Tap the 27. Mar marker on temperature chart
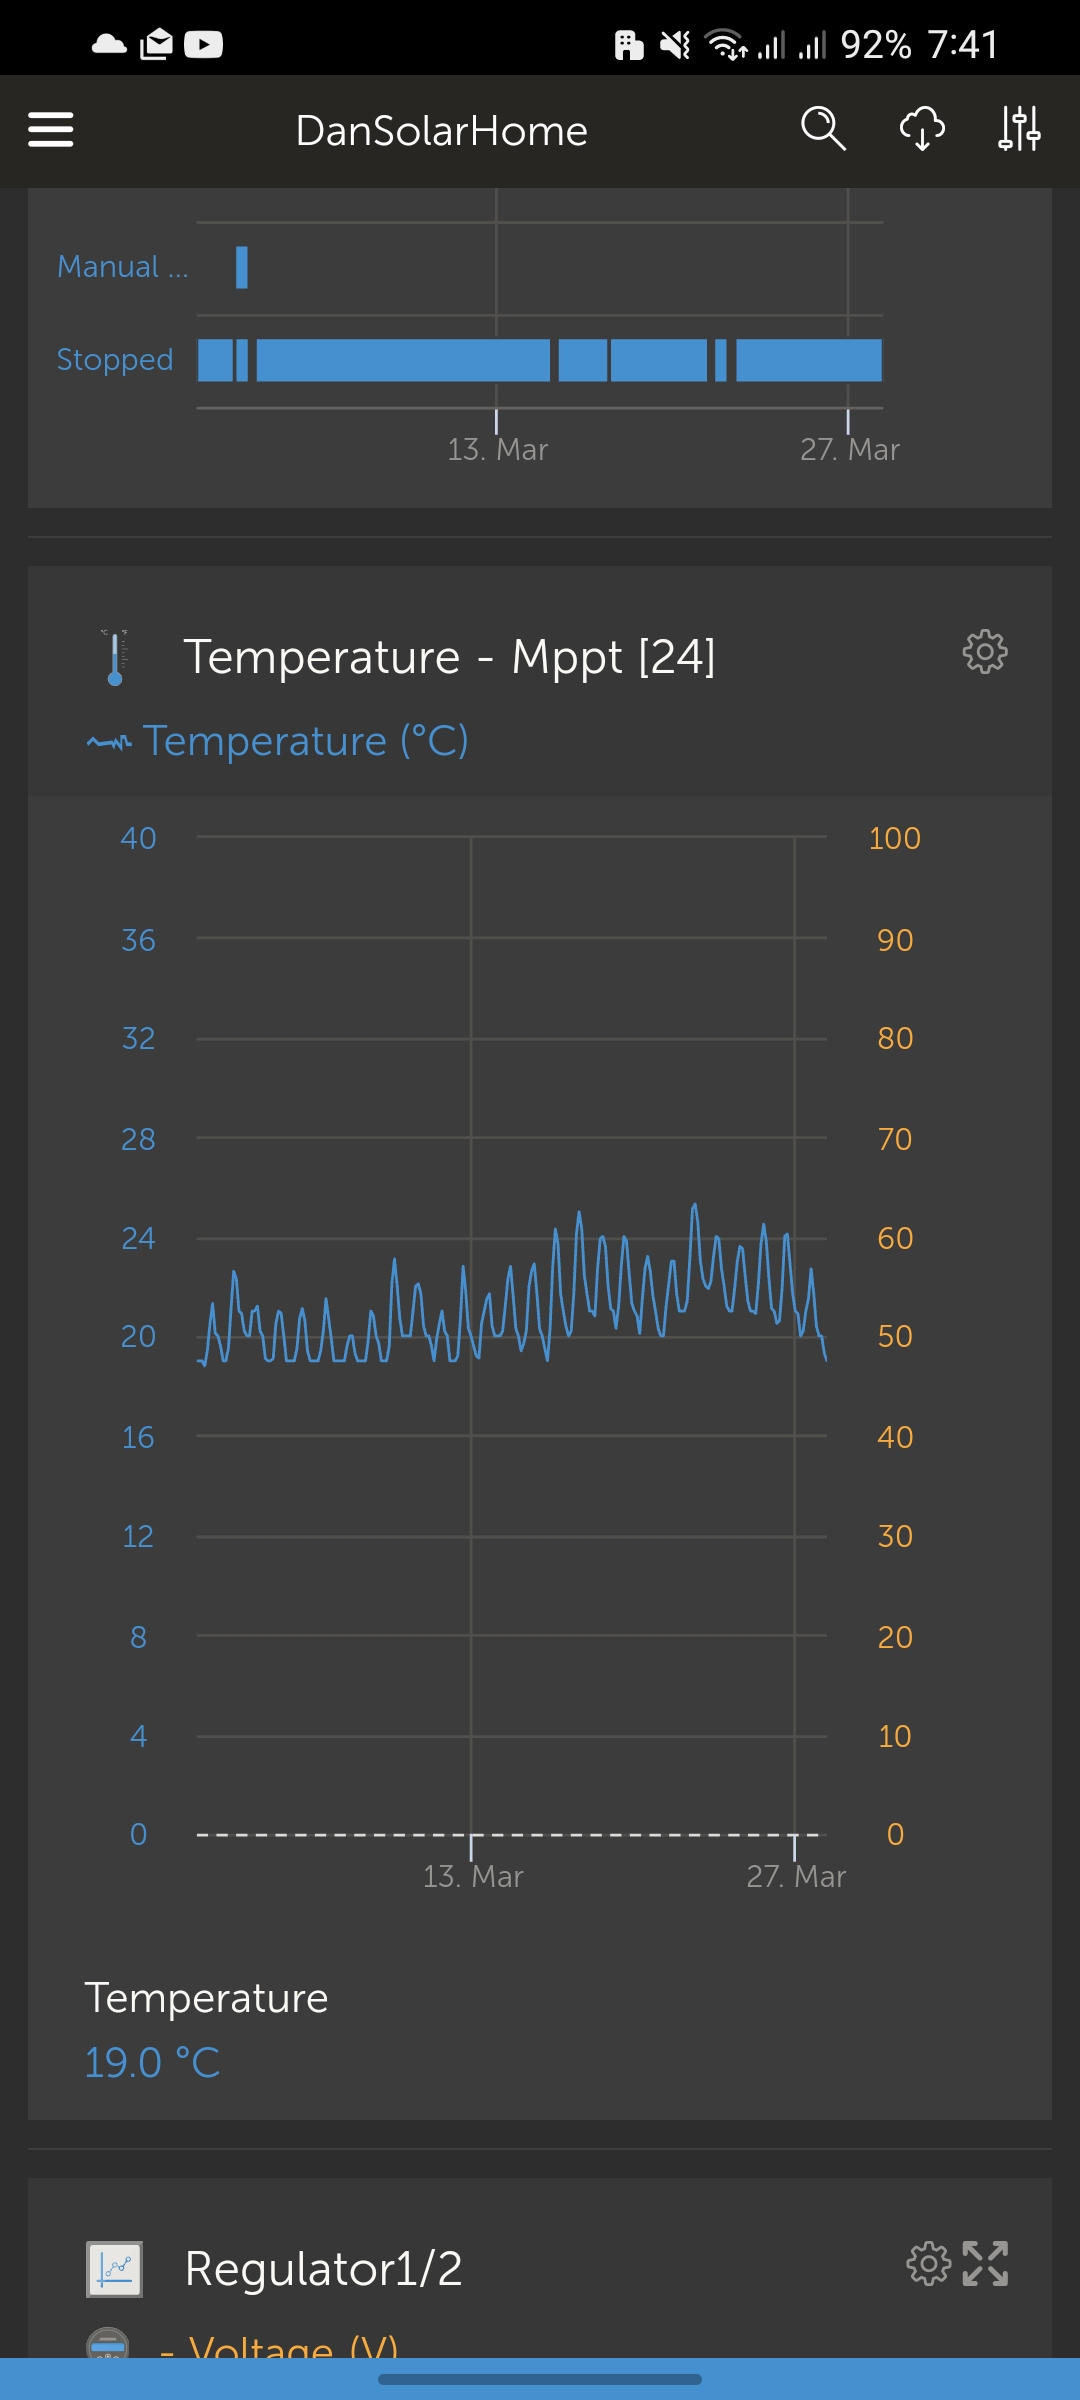Viewport: 1080px width, 2400px height. pyautogui.click(x=796, y=1876)
